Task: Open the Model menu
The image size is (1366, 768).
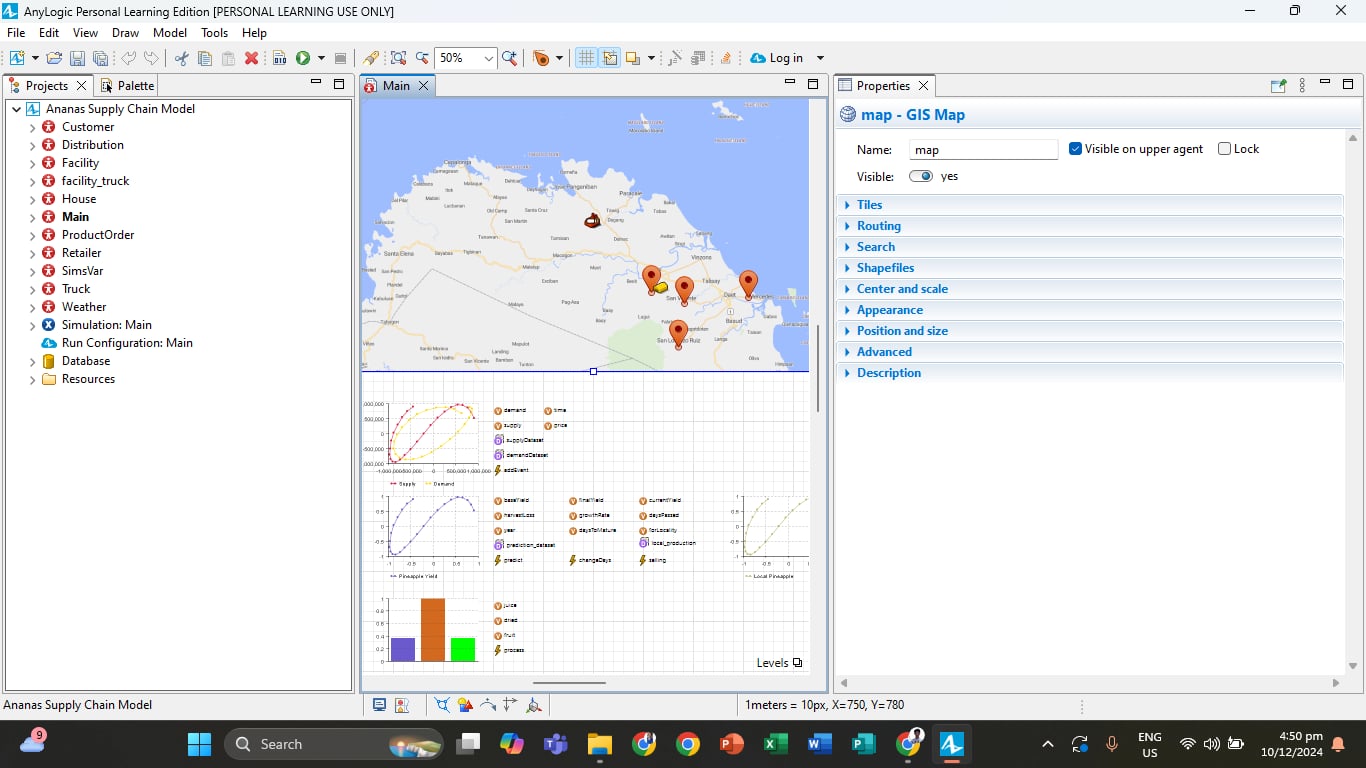Action: (170, 33)
